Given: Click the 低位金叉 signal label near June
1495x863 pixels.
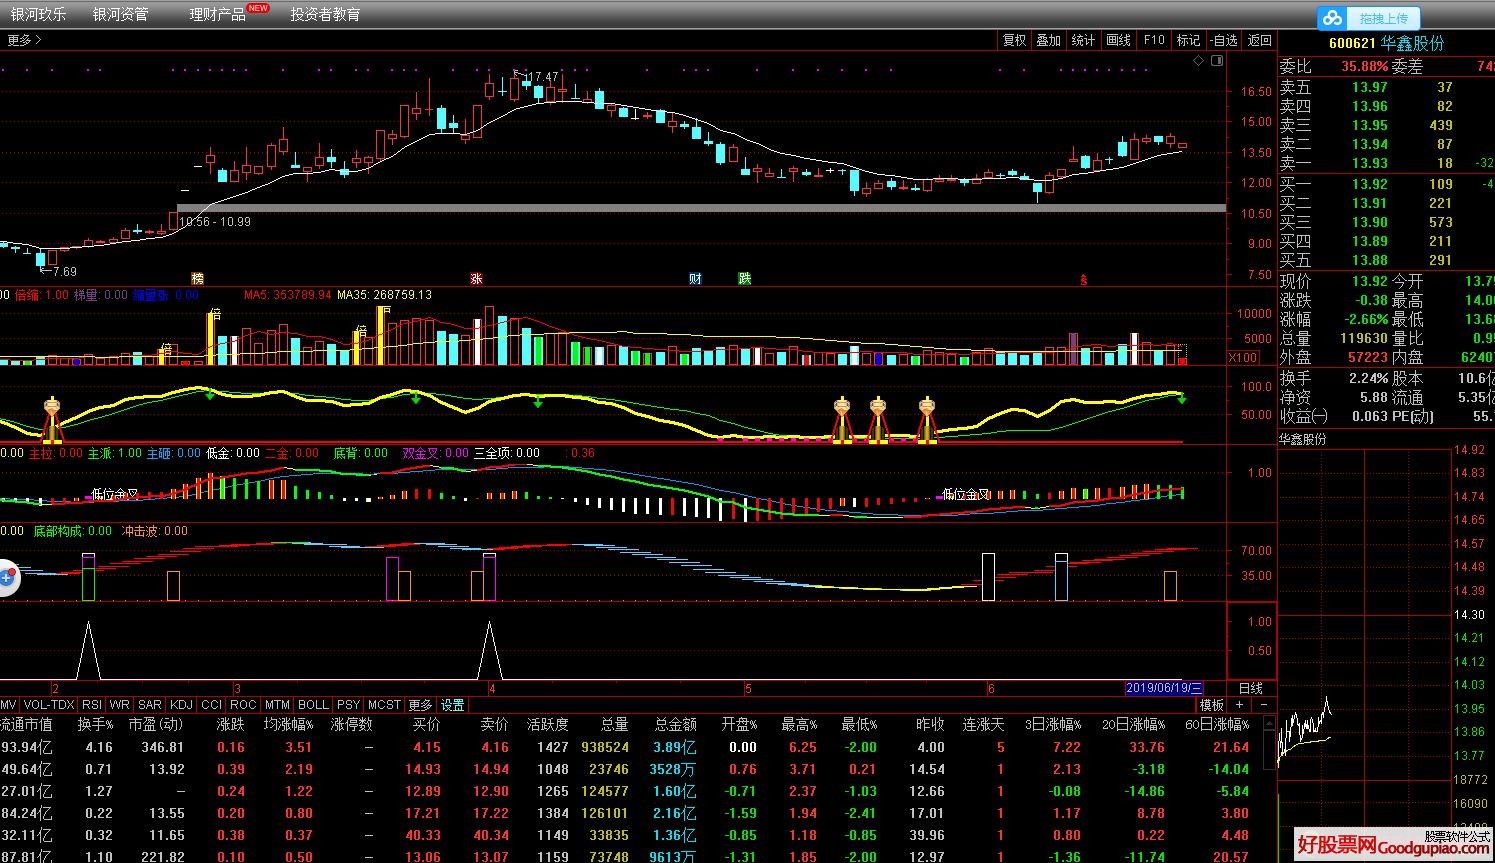Looking at the screenshot, I should [966, 494].
